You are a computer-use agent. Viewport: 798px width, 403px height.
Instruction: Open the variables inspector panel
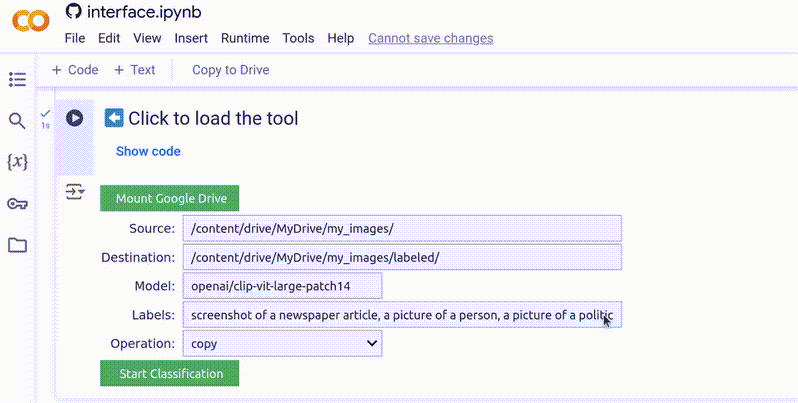17,162
